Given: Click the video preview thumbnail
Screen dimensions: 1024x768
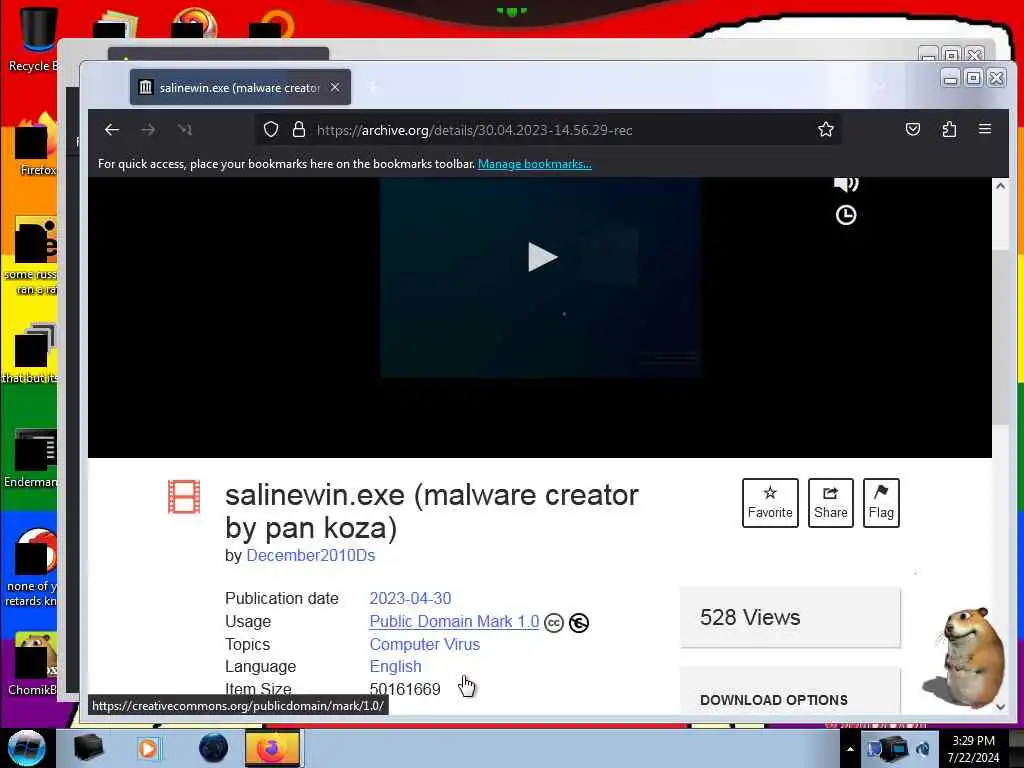Looking at the screenshot, I should pos(541,278).
